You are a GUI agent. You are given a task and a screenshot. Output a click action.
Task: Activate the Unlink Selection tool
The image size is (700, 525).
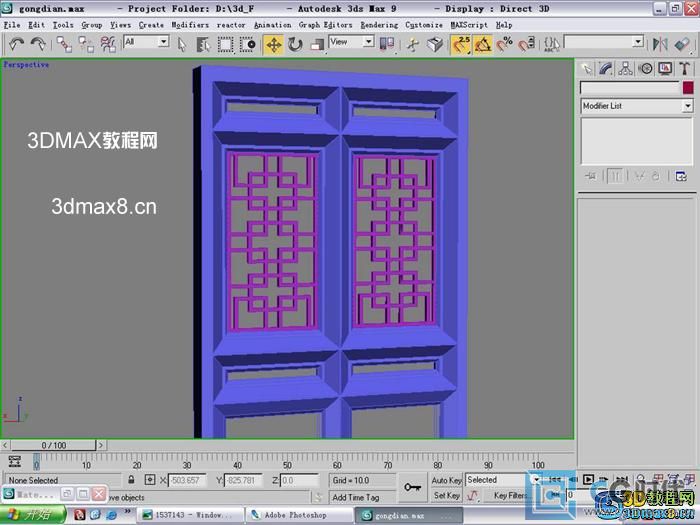point(86,44)
